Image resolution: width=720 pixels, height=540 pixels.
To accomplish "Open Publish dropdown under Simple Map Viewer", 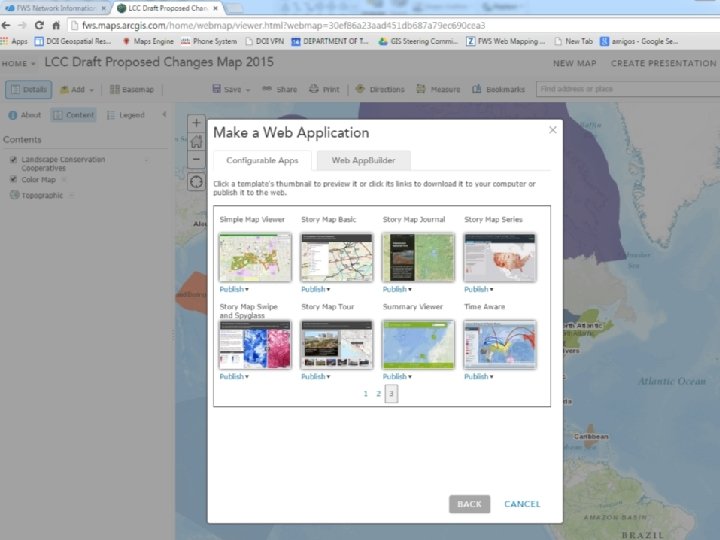I will [x=234, y=289].
